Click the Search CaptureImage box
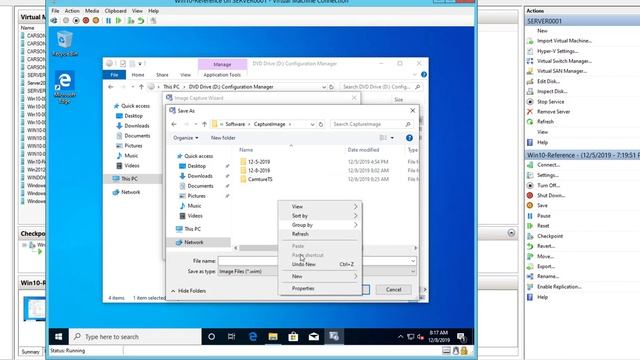Image resolution: width=640 pixels, height=360 pixels. coord(371,124)
